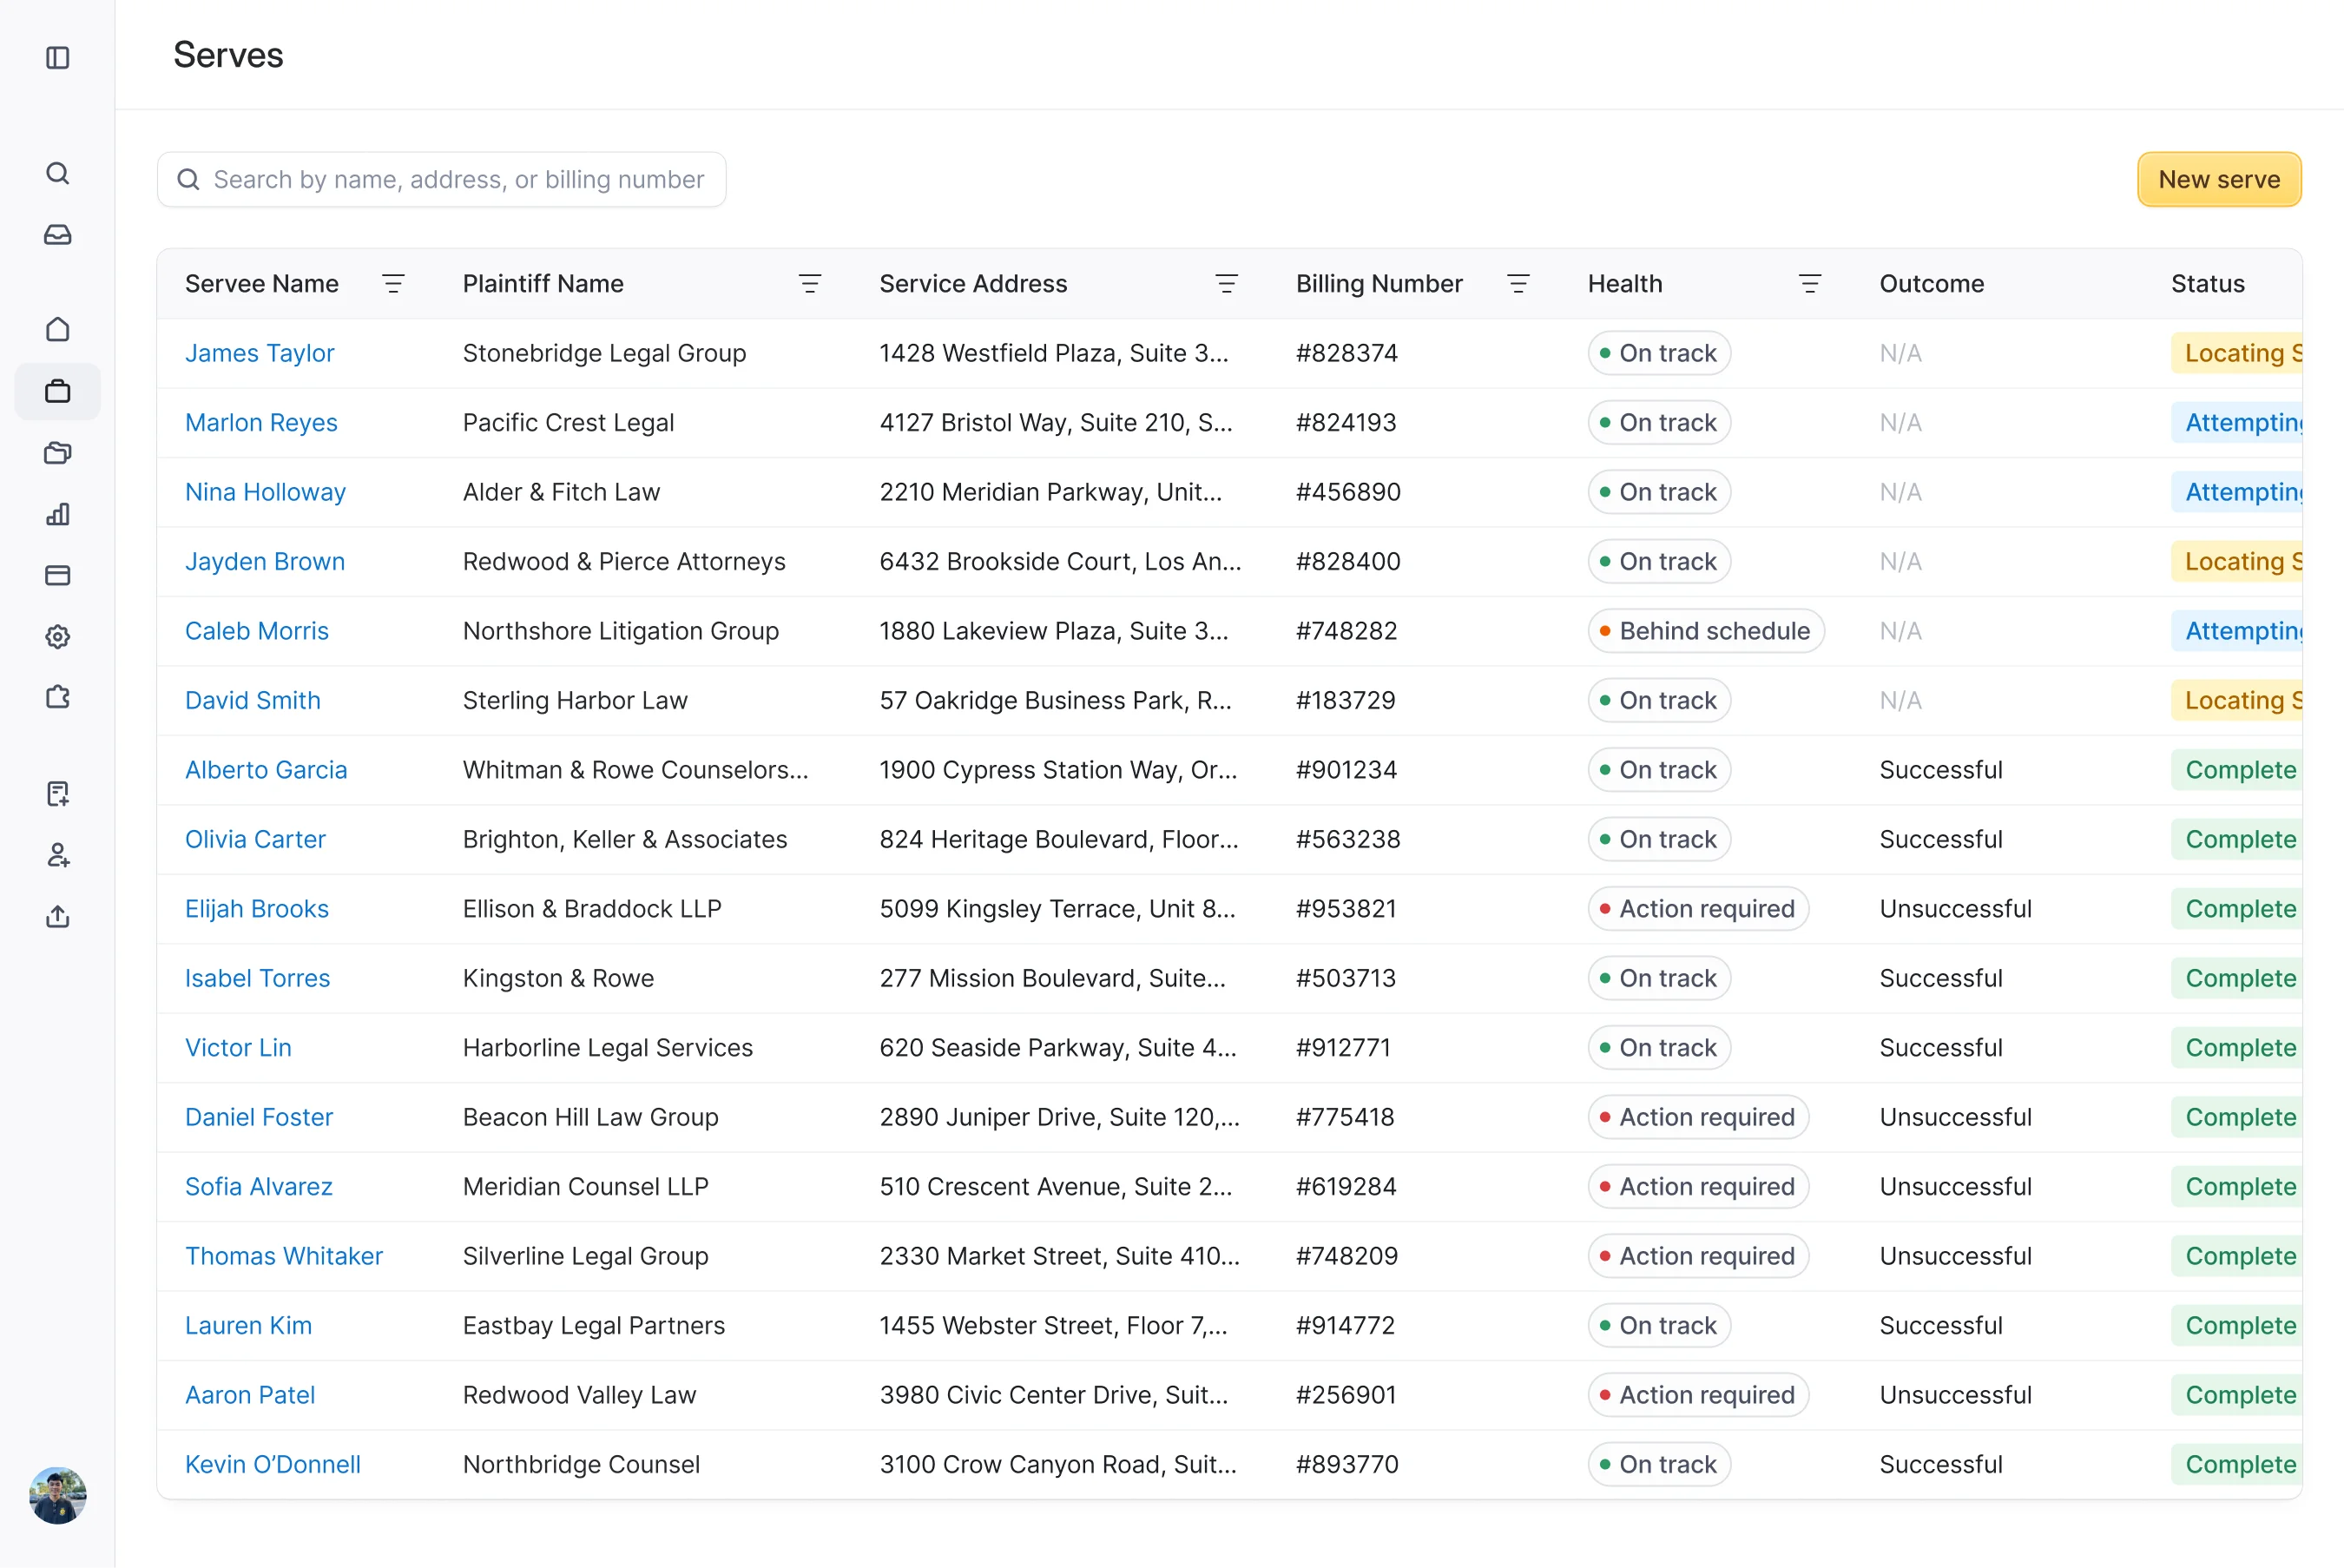
Task: Open James Taylor serve link
Action: [259, 353]
